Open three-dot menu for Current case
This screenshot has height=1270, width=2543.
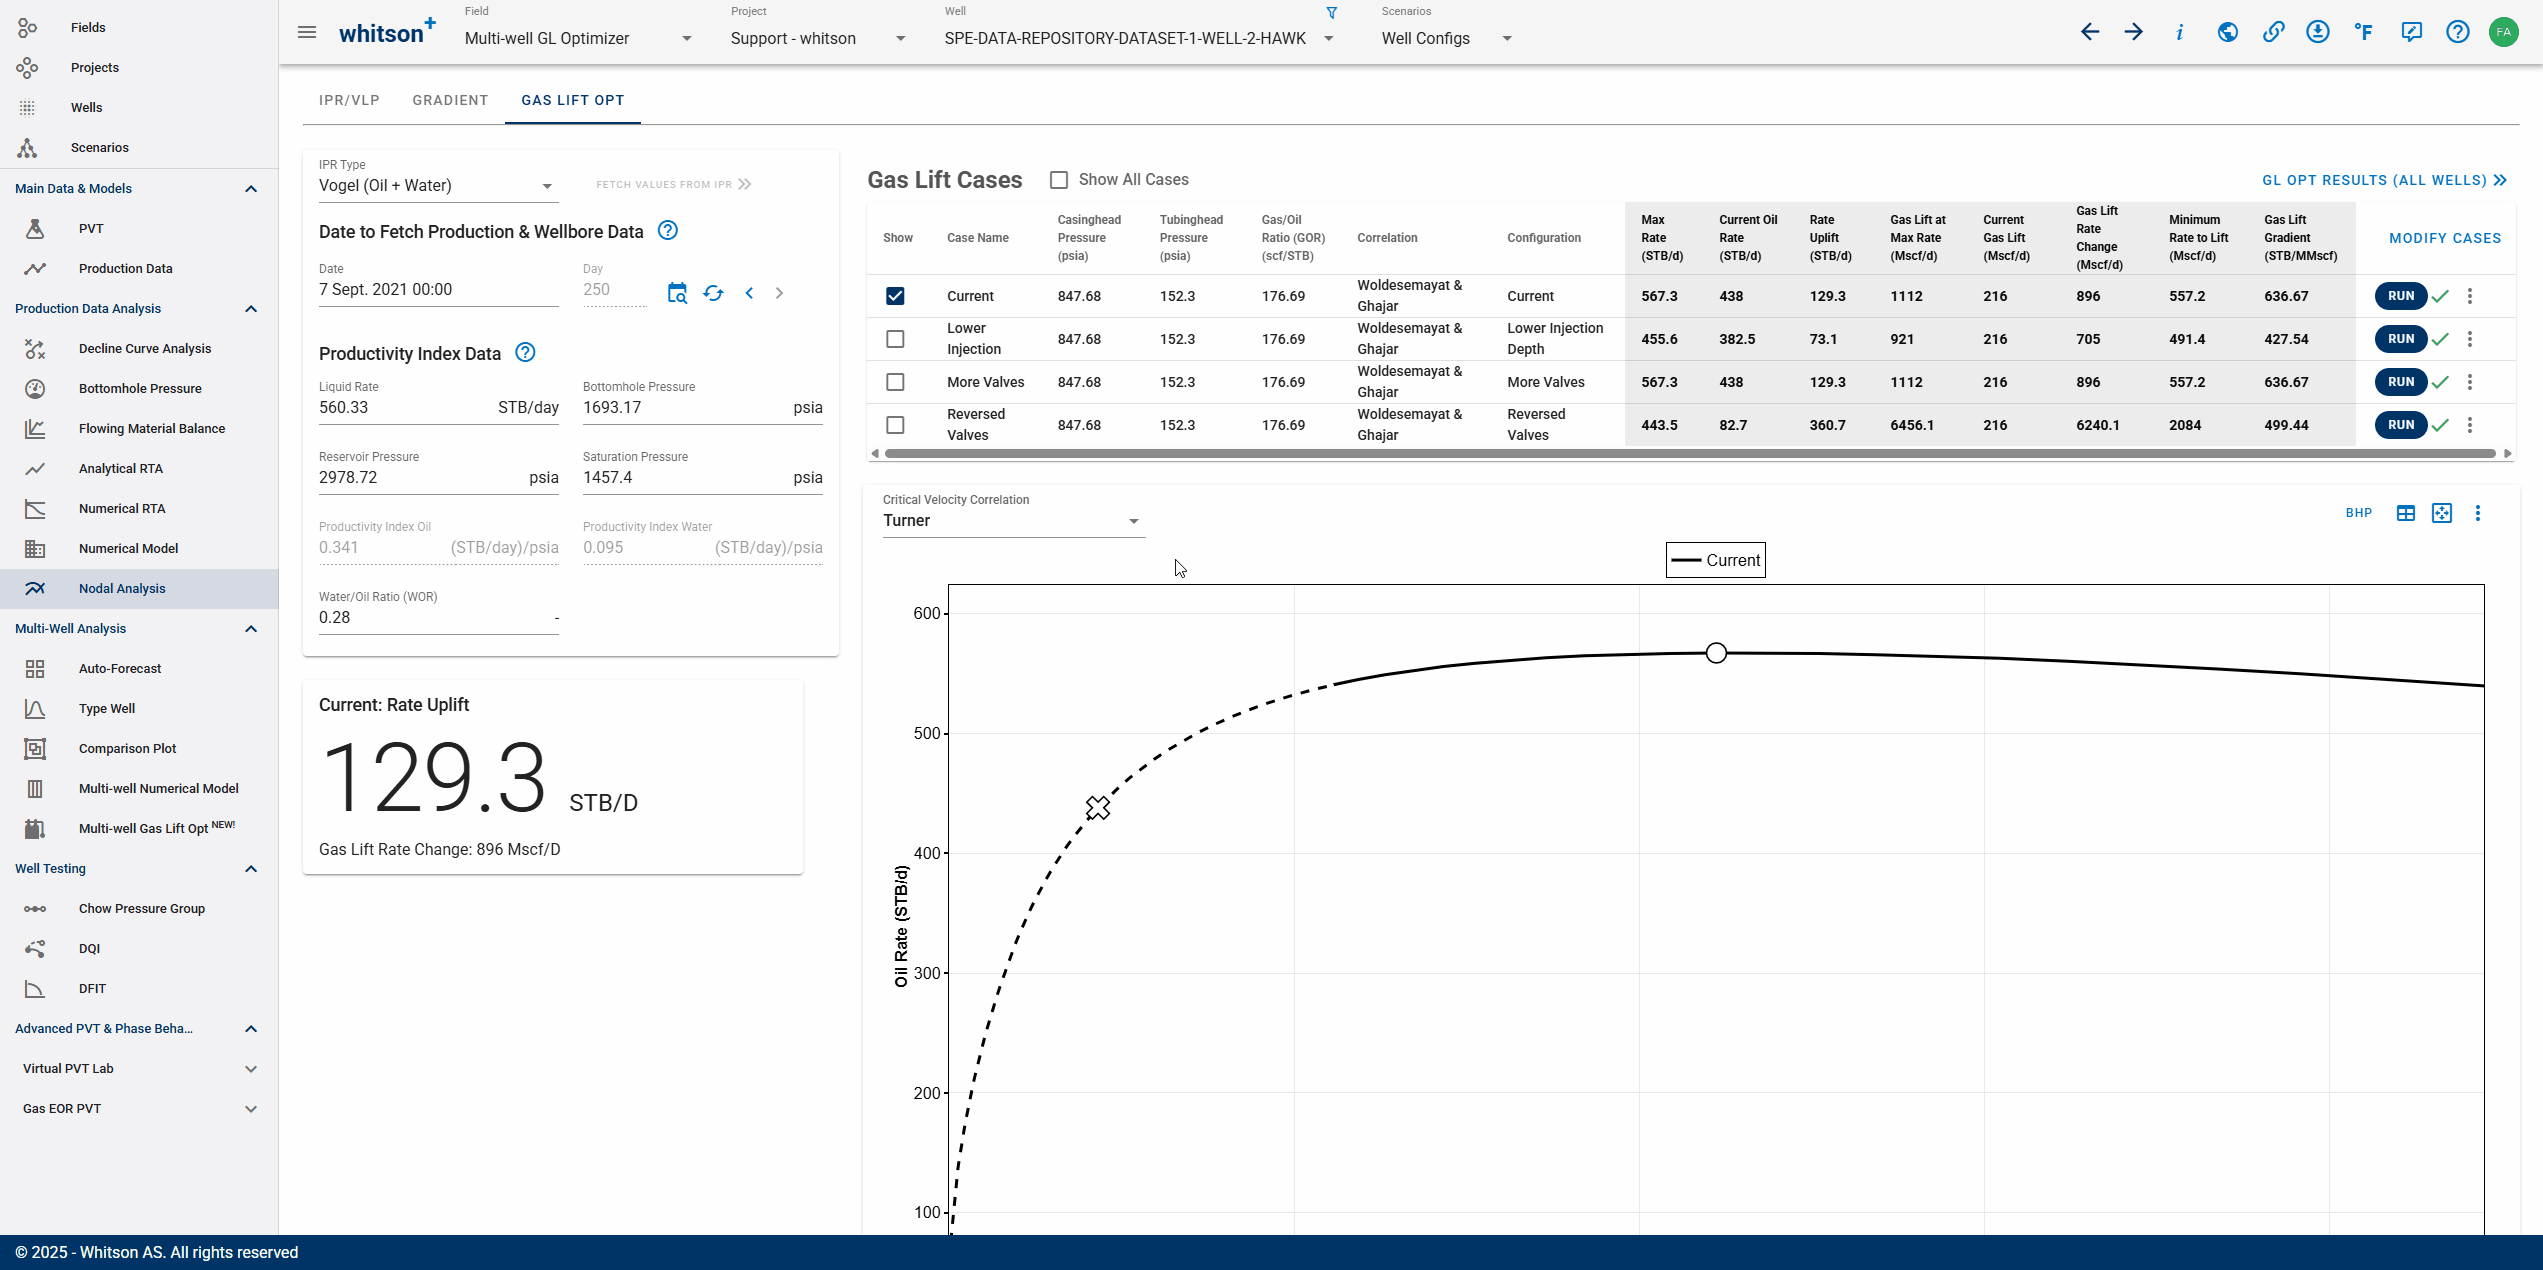pos(2470,296)
